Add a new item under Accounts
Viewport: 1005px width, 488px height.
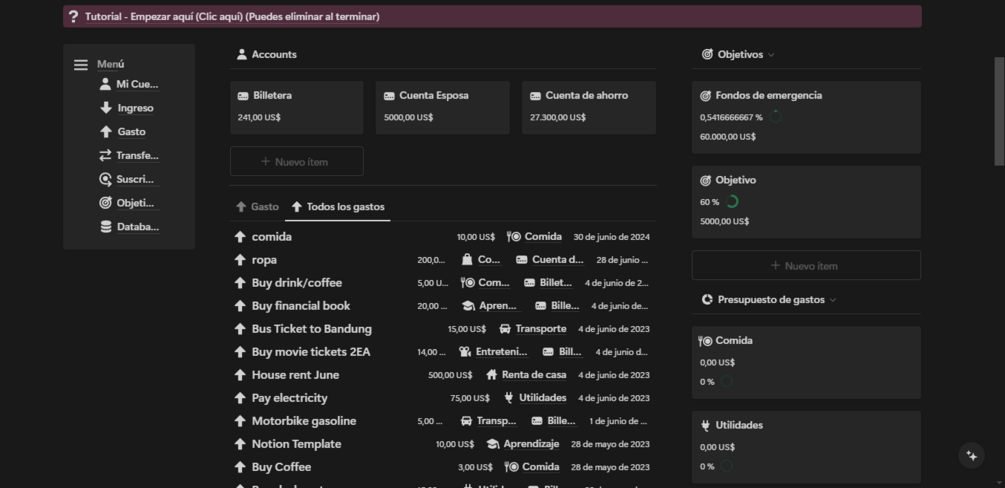pyautogui.click(x=296, y=162)
